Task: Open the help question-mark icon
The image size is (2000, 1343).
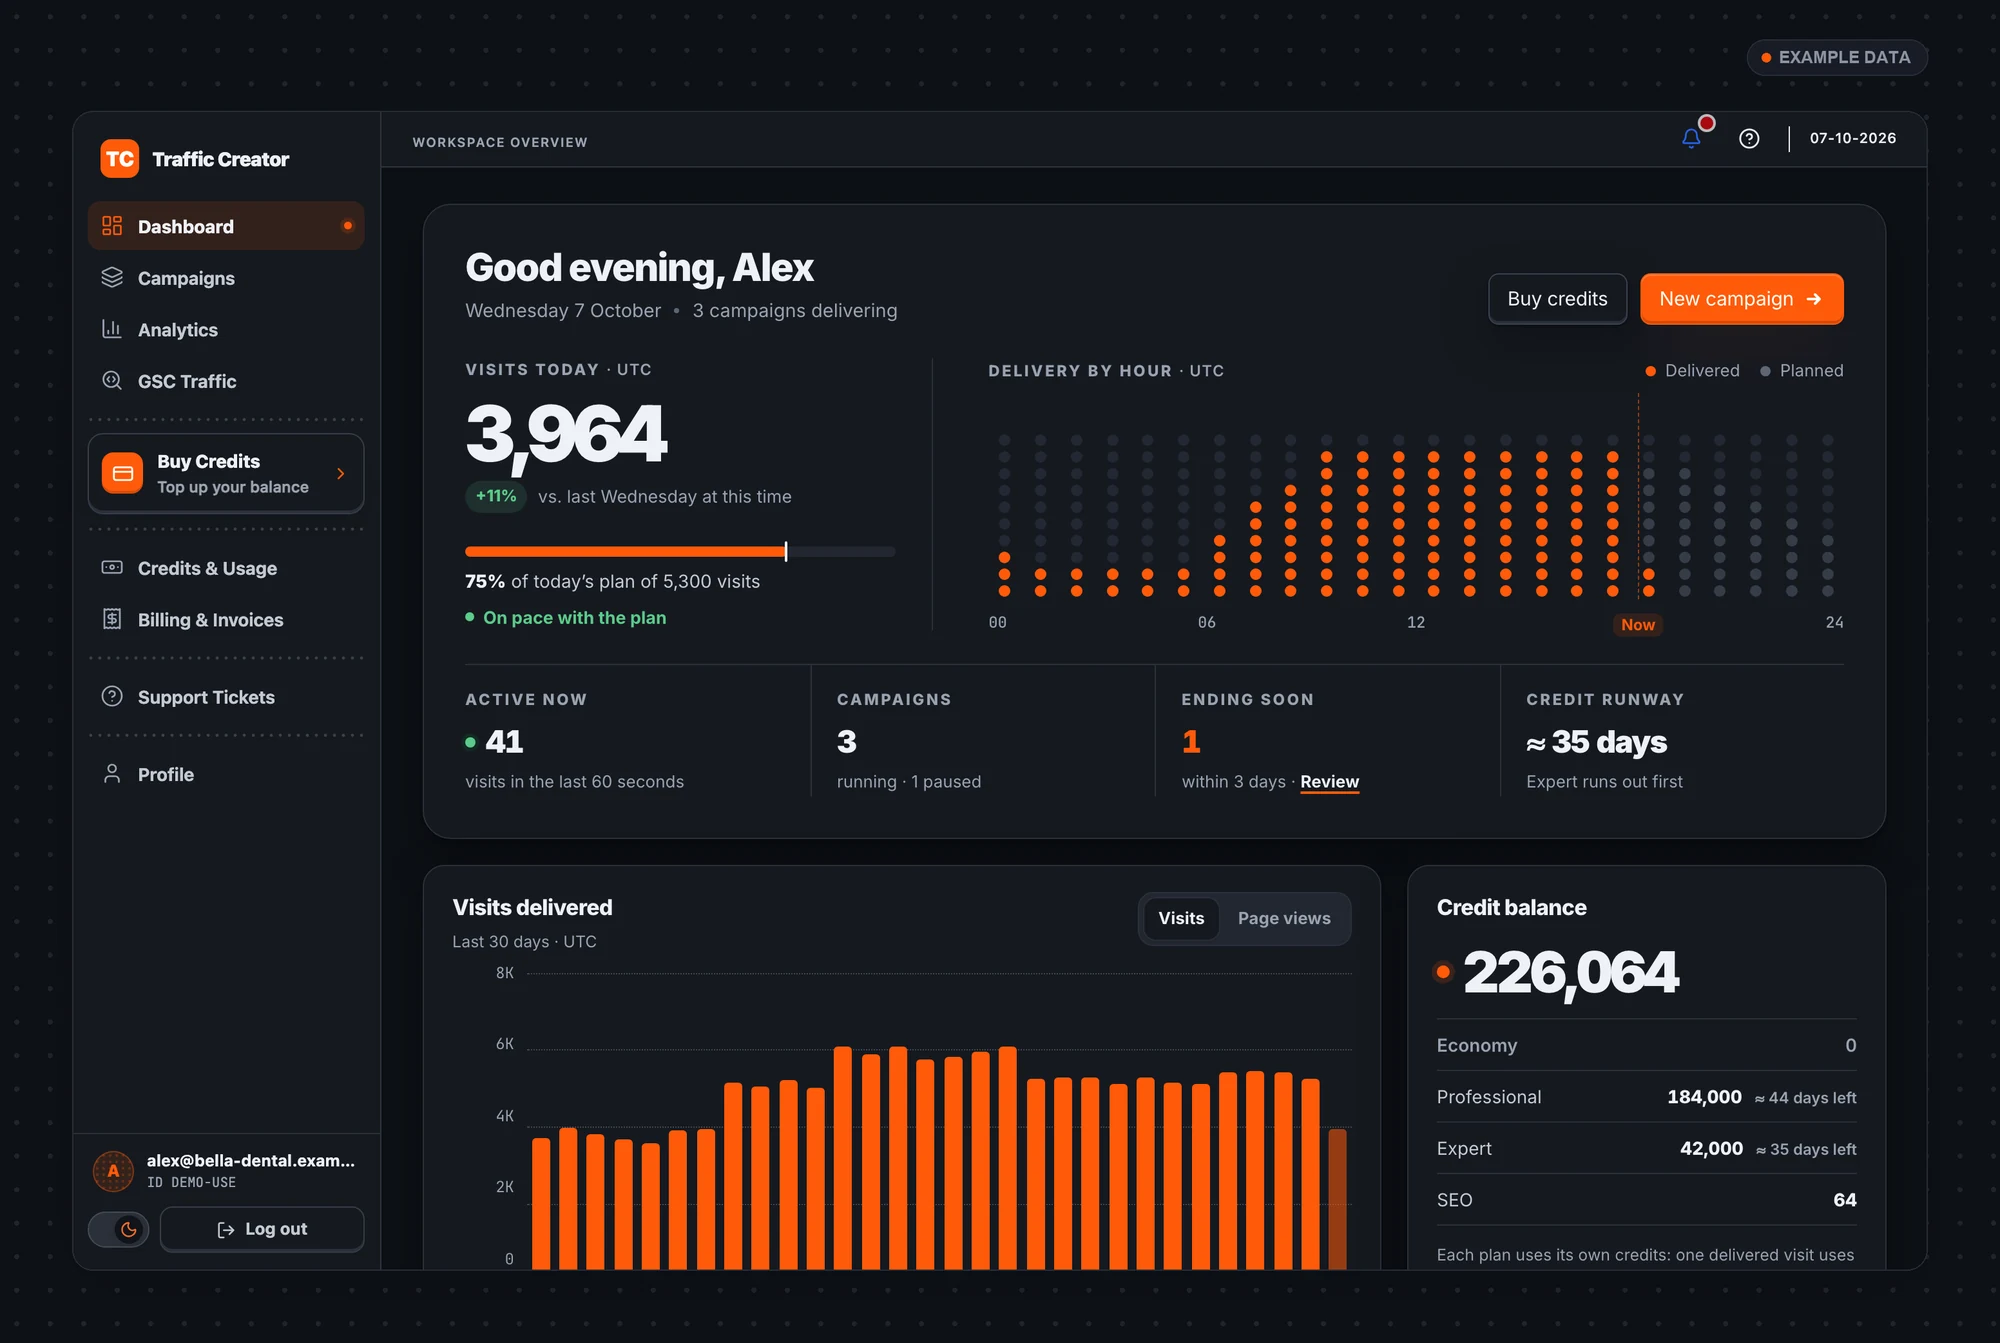Action: point(1749,139)
